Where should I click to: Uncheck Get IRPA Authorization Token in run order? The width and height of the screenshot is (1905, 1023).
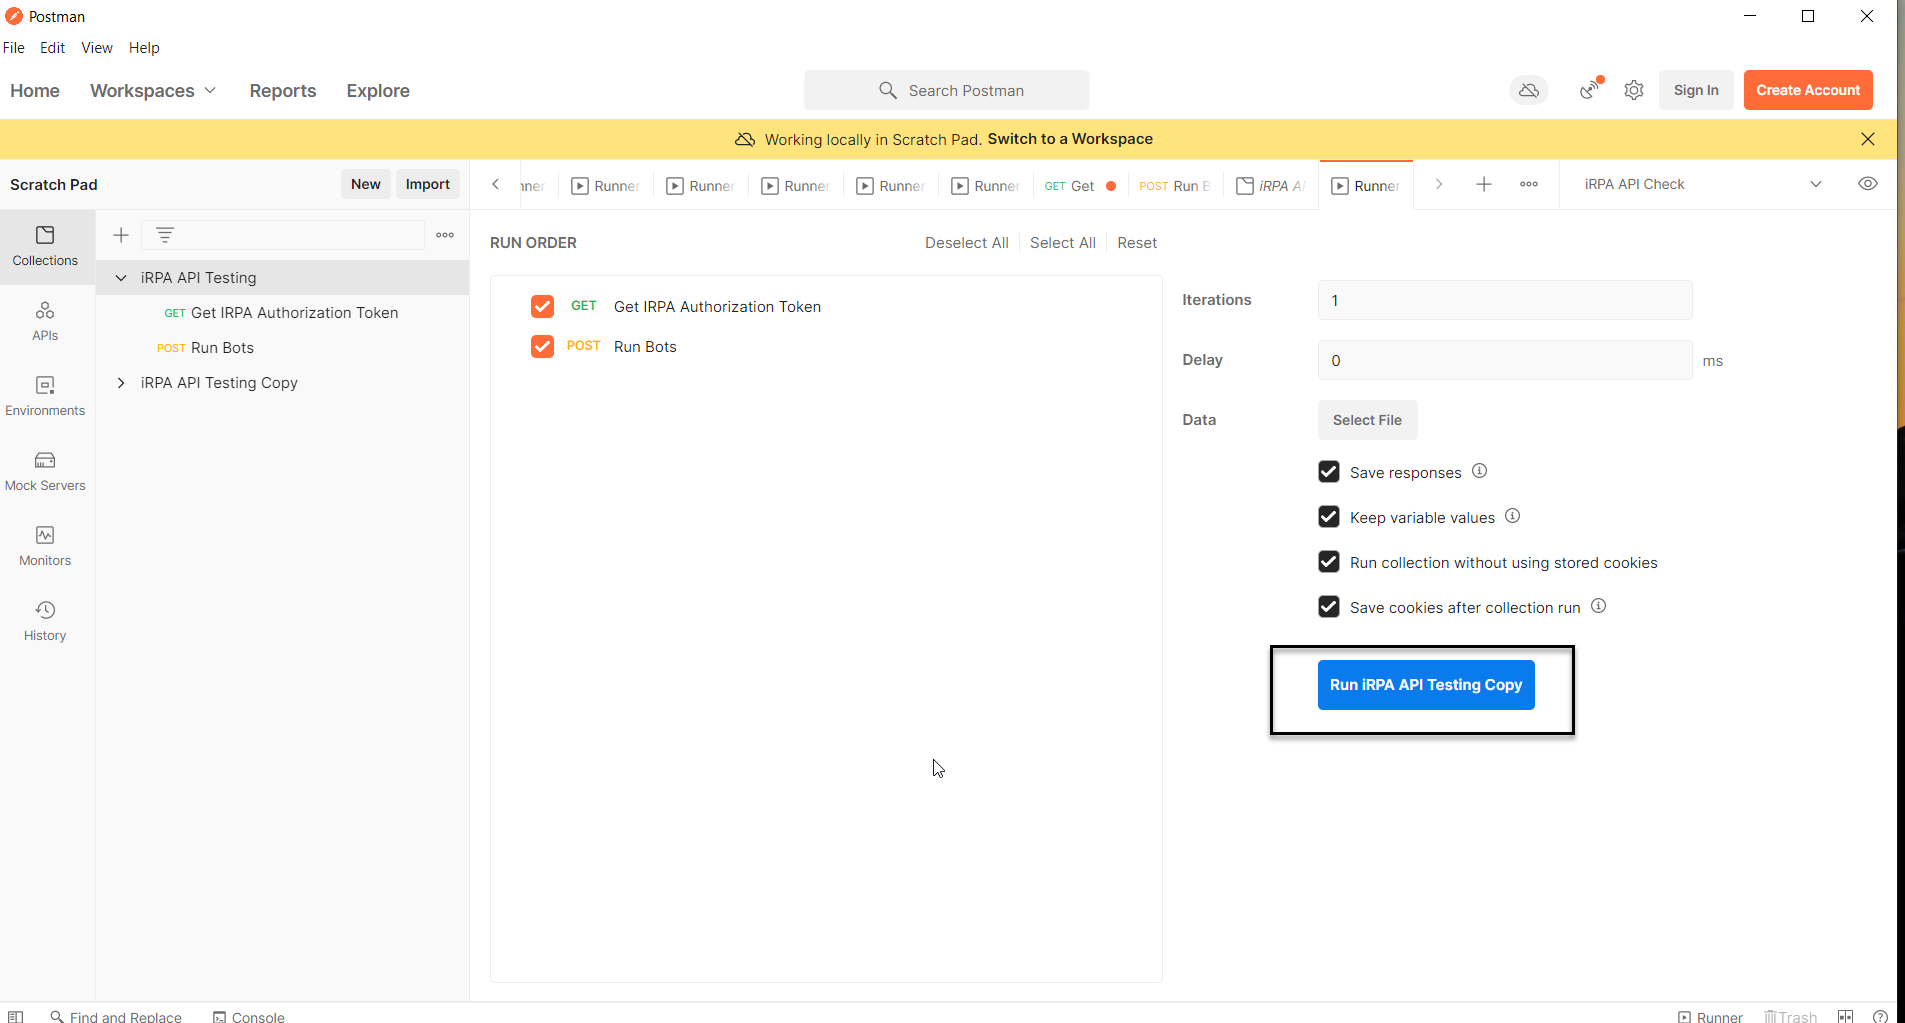click(x=542, y=306)
